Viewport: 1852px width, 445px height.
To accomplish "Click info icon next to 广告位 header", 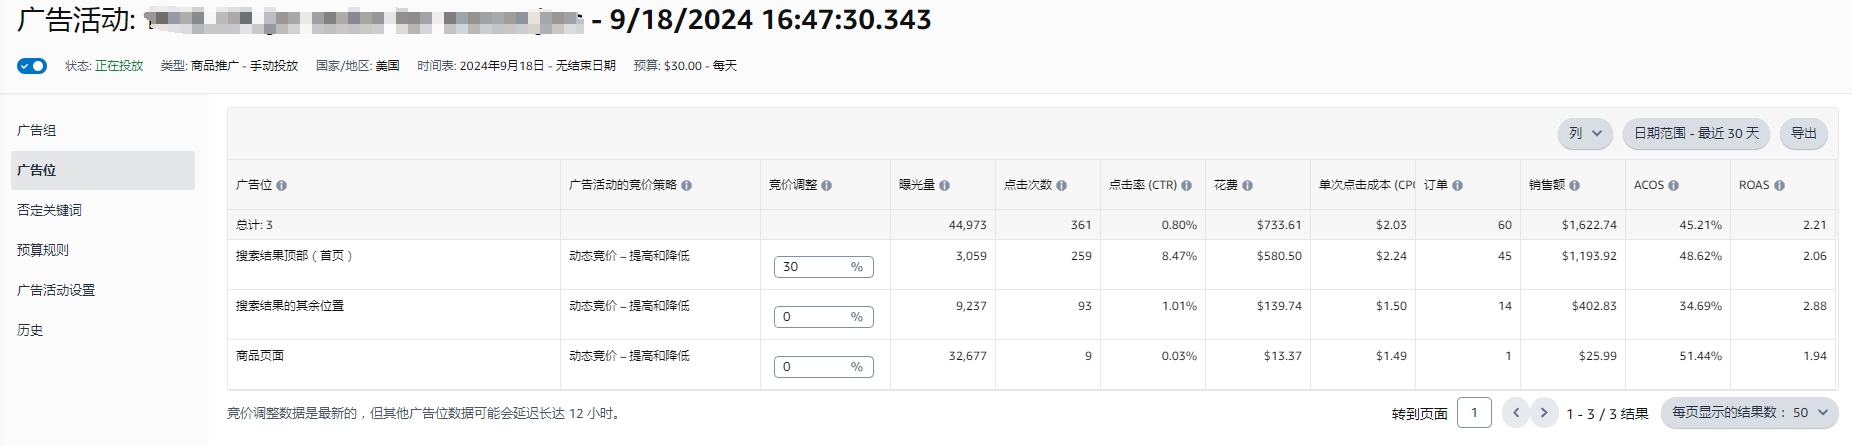I will (x=281, y=186).
